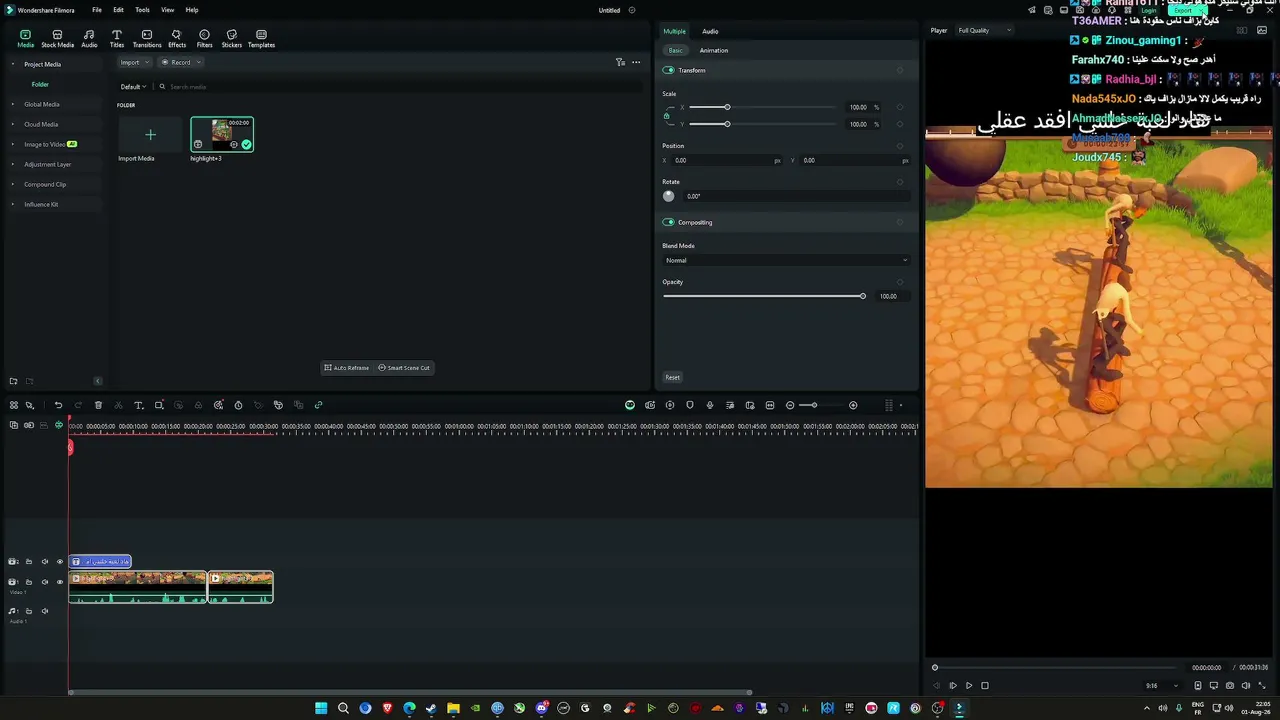
Task: Open the Effects panel
Action: coord(177,38)
